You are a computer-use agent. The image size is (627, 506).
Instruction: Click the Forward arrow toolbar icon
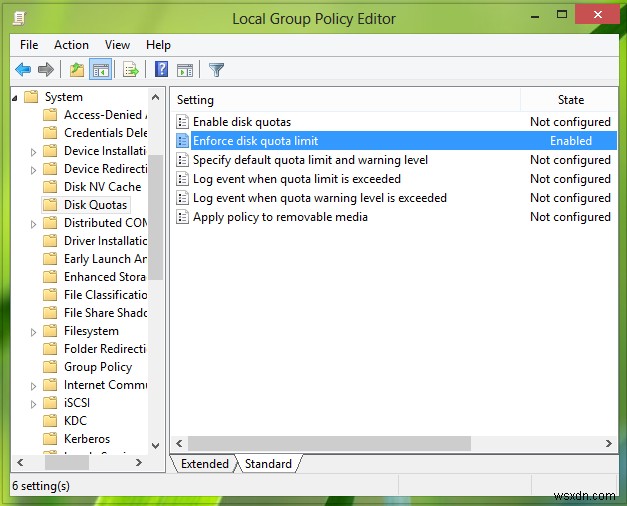[46, 70]
